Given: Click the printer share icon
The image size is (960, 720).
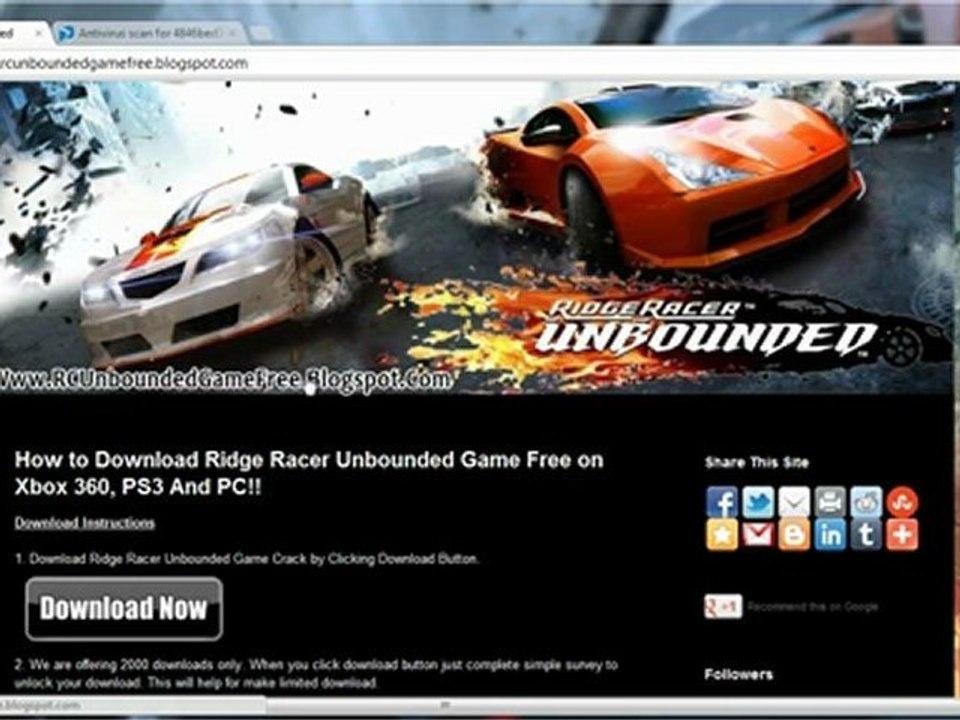Looking at the screenshot, I should click(x=830, y=503).
